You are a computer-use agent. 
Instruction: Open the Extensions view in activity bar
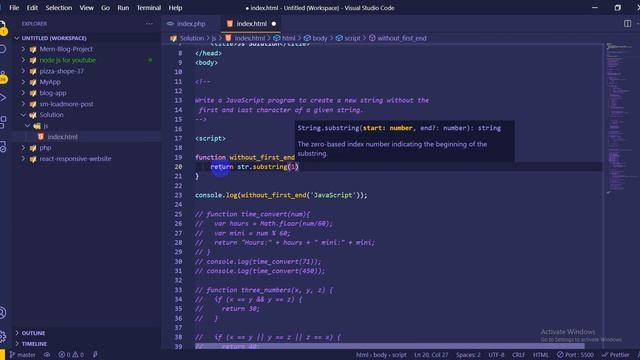click(2, 122)
